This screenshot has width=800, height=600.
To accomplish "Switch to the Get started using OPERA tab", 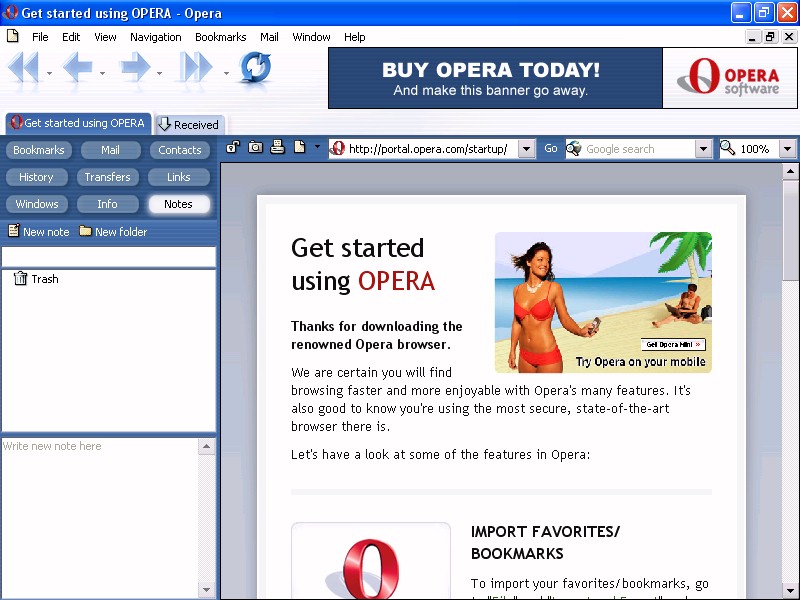I will 79,123.
